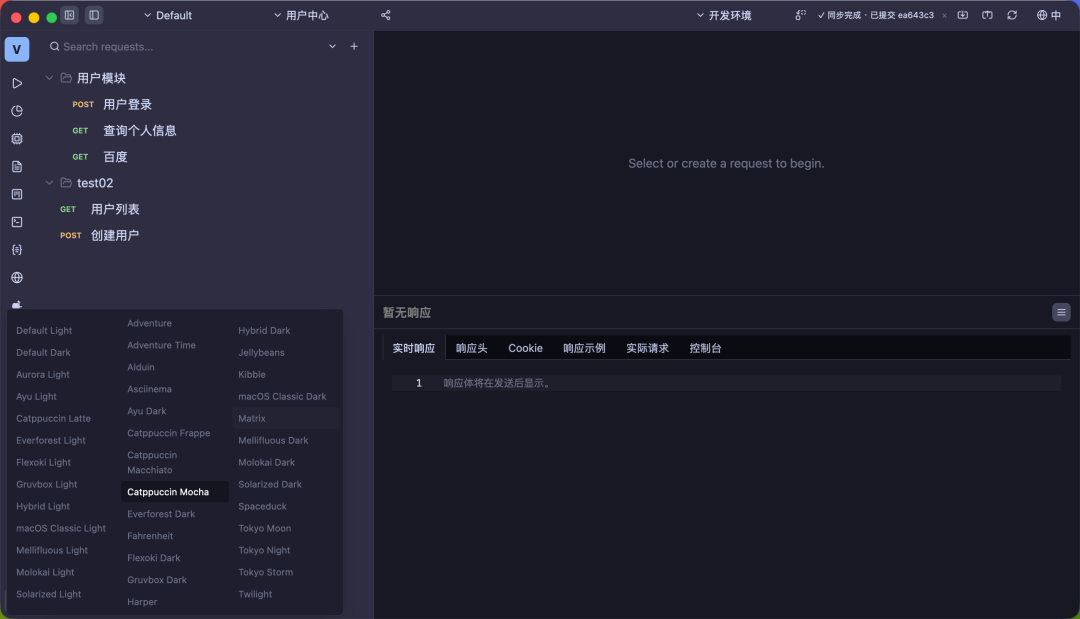Image resolution: width=1080 pixels, height=619 pixels.
Task: Click the V workspace logo icon
Action: (x=17, y=50)
